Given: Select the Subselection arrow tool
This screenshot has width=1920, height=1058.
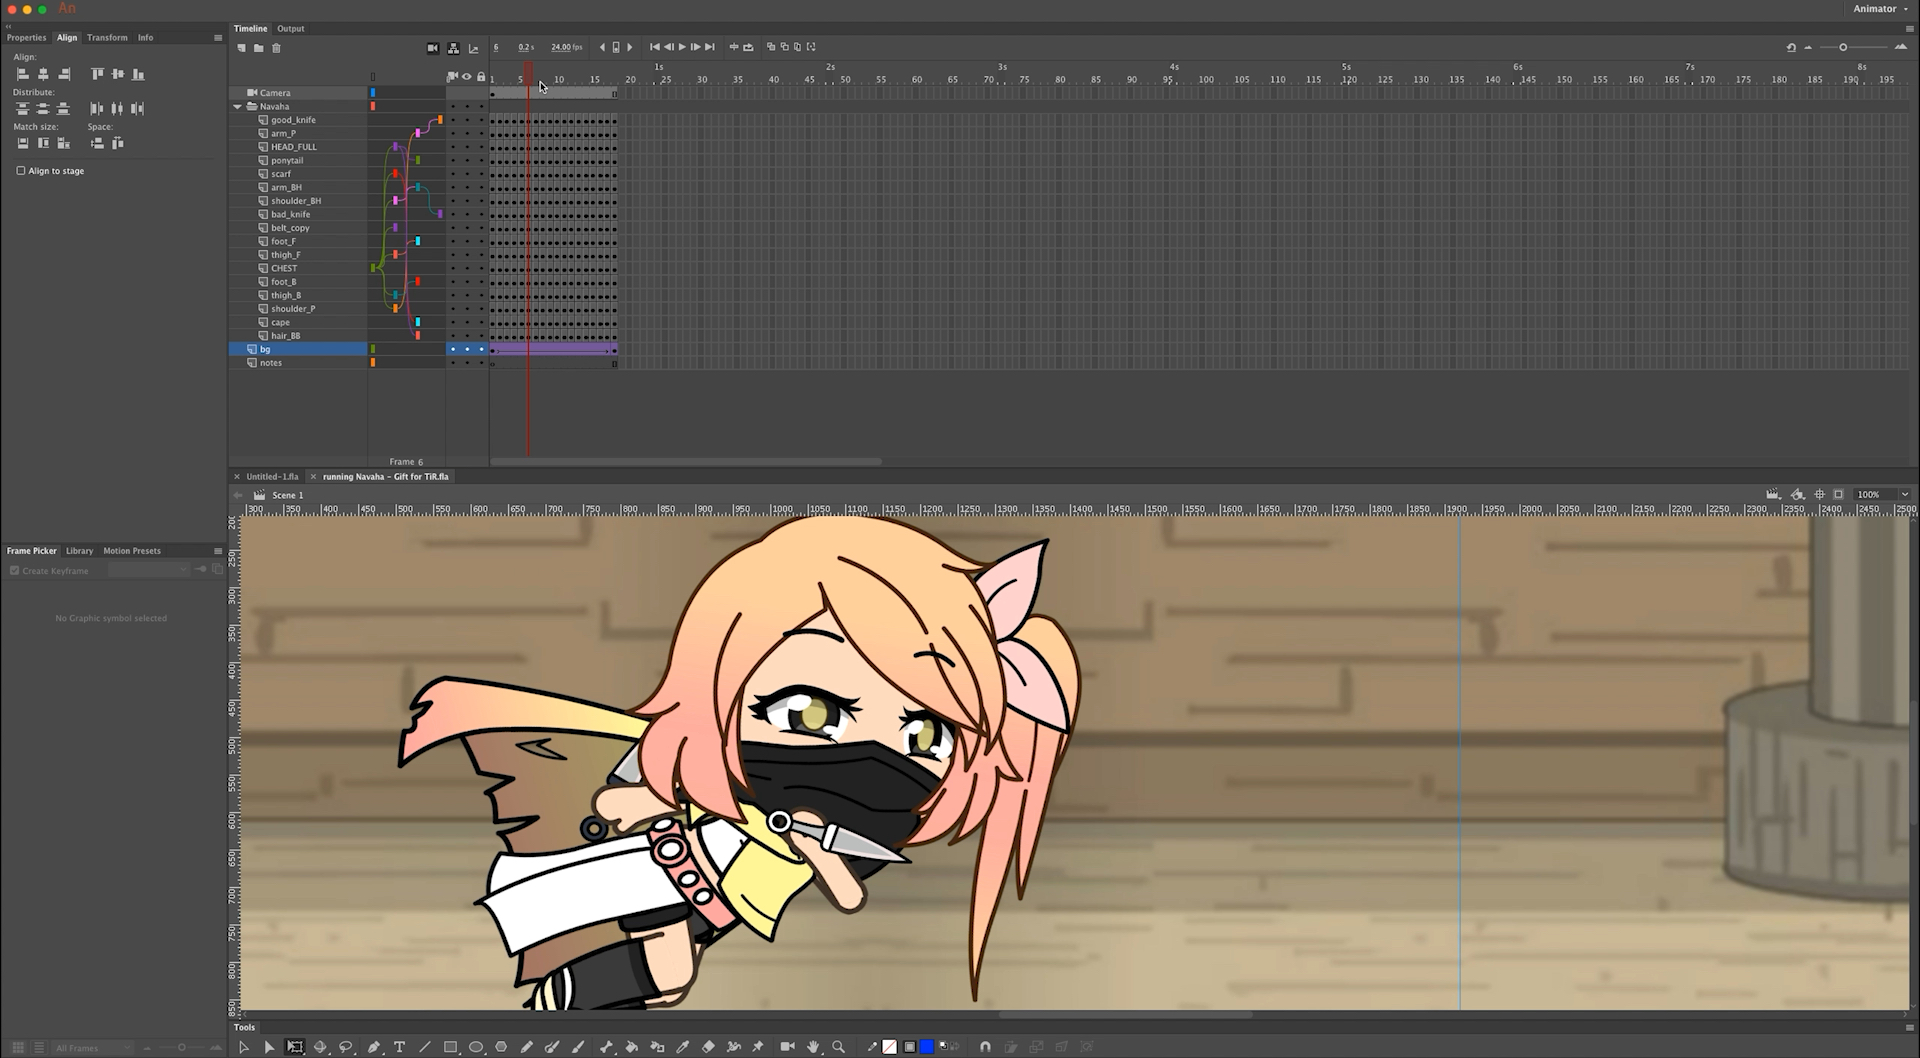Looking at the screenshot, I should pyautogui.click(x=269, y=1047).
